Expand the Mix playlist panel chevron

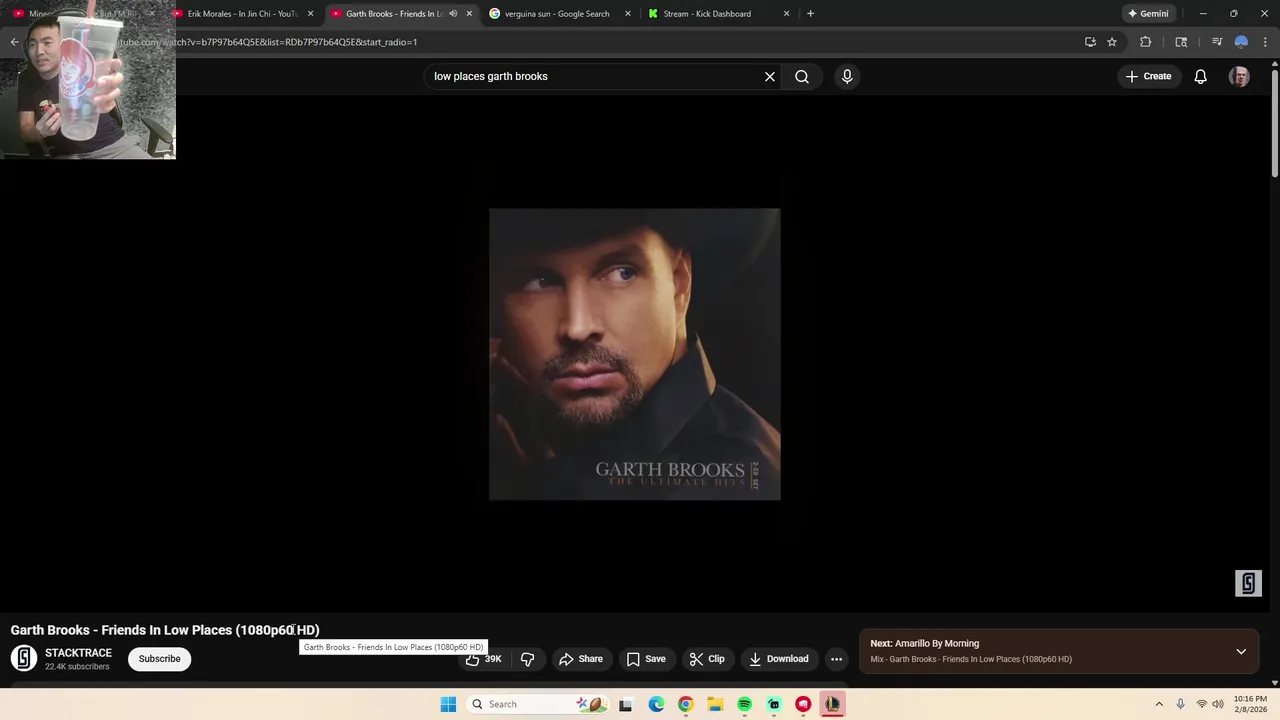point(1241,651)
